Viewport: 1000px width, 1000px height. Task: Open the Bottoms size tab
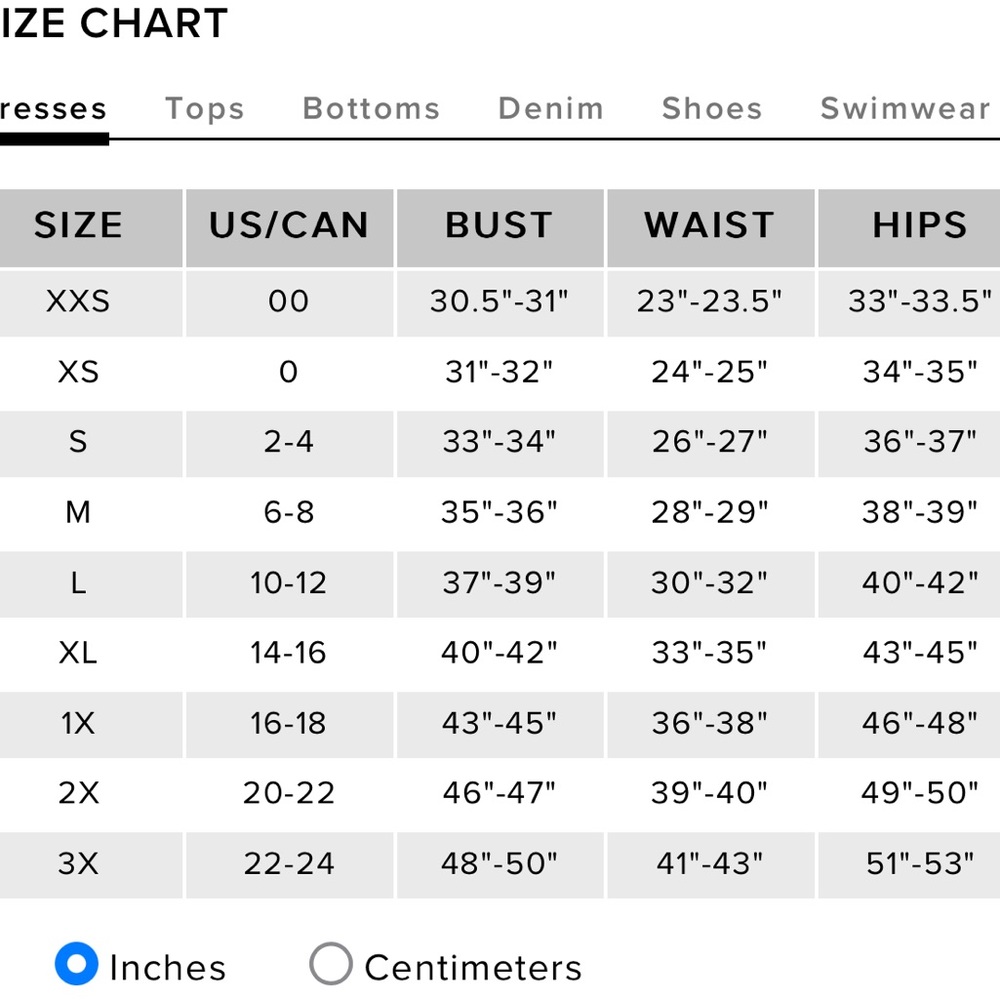click(371, 108)
